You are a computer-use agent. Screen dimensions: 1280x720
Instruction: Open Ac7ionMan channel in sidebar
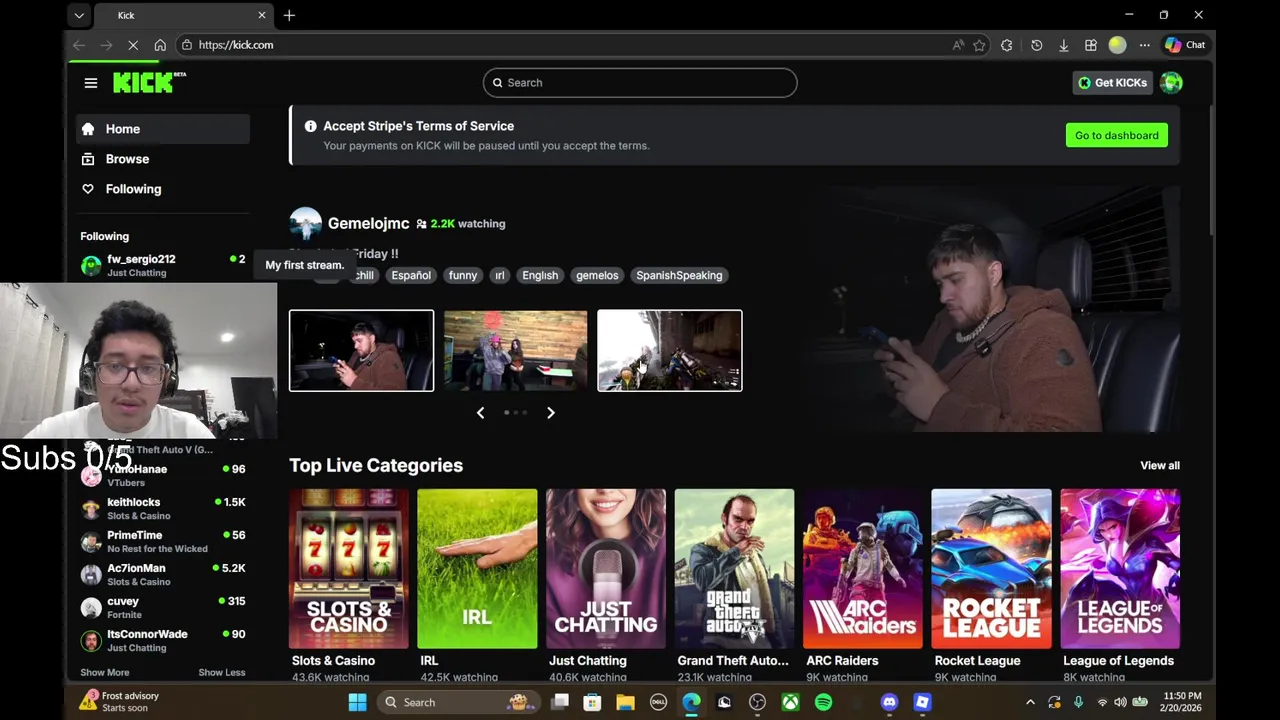tap(163, 574)
